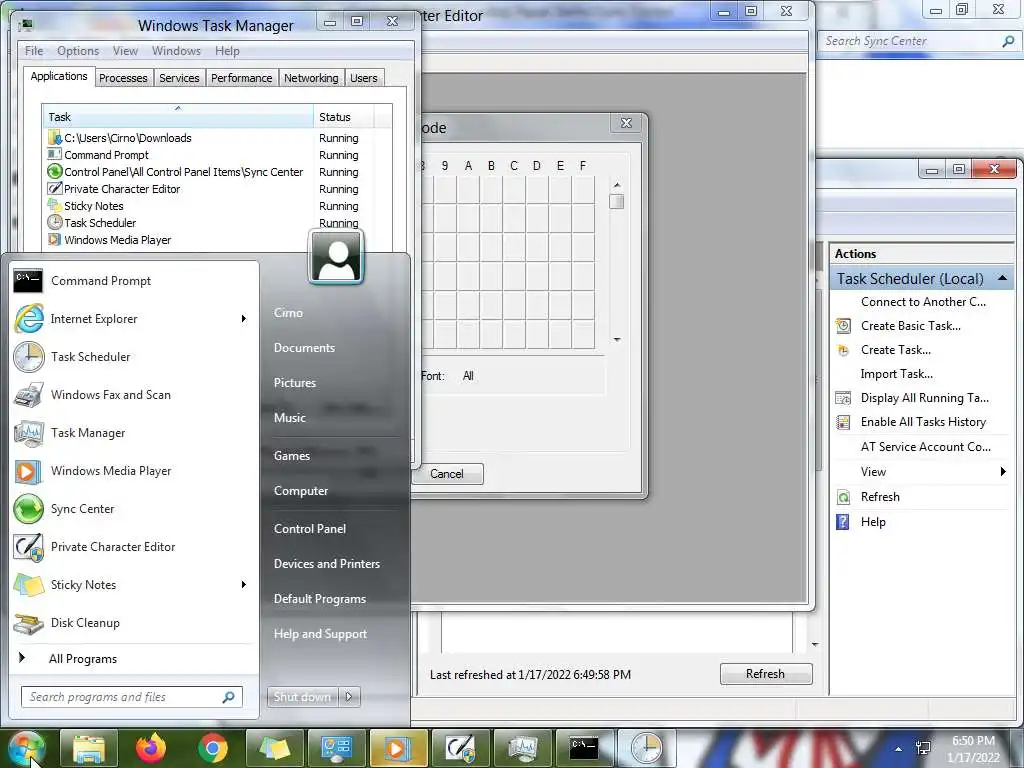Screen dimensions: 1024x768
Task: Click Cancel in the code dialog
Action: click(x=447, y=474)
